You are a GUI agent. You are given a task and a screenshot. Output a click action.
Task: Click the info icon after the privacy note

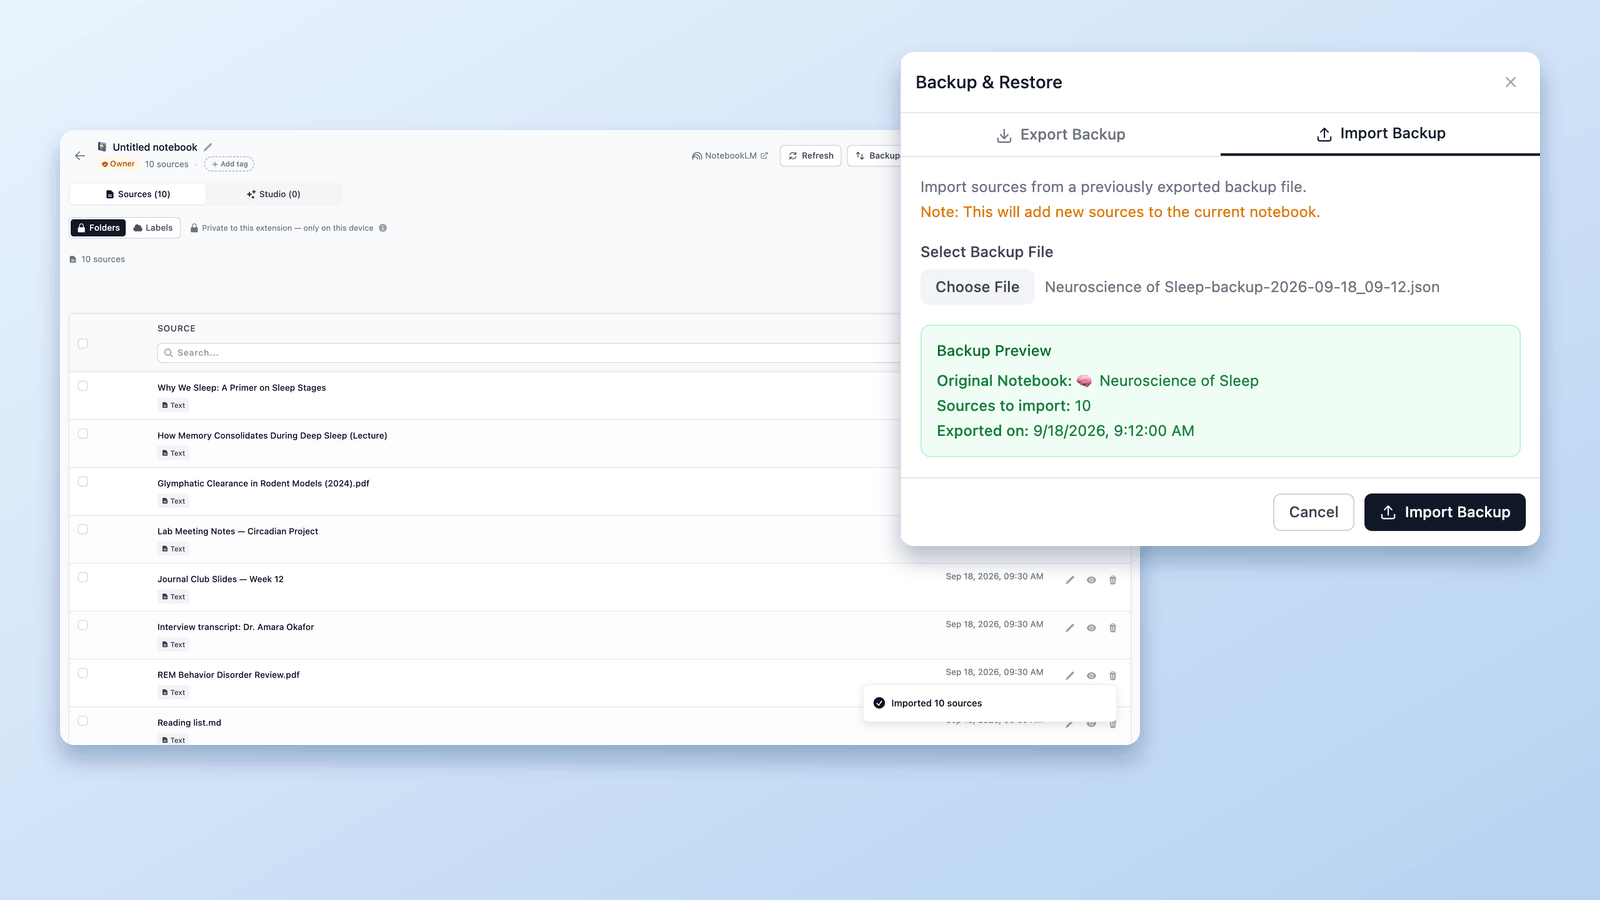(383, 228)
